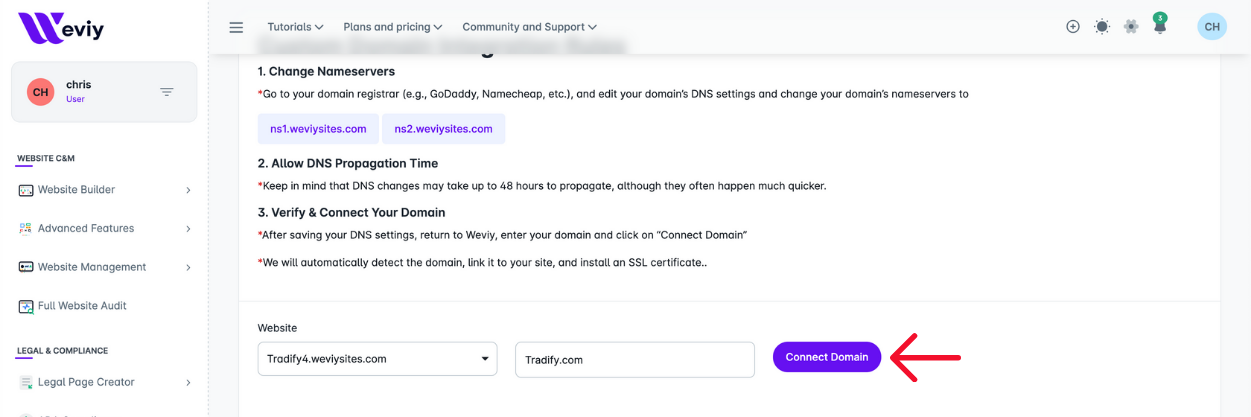Open the Website select dropdown

pyautogui.click(x=377, y=359)
